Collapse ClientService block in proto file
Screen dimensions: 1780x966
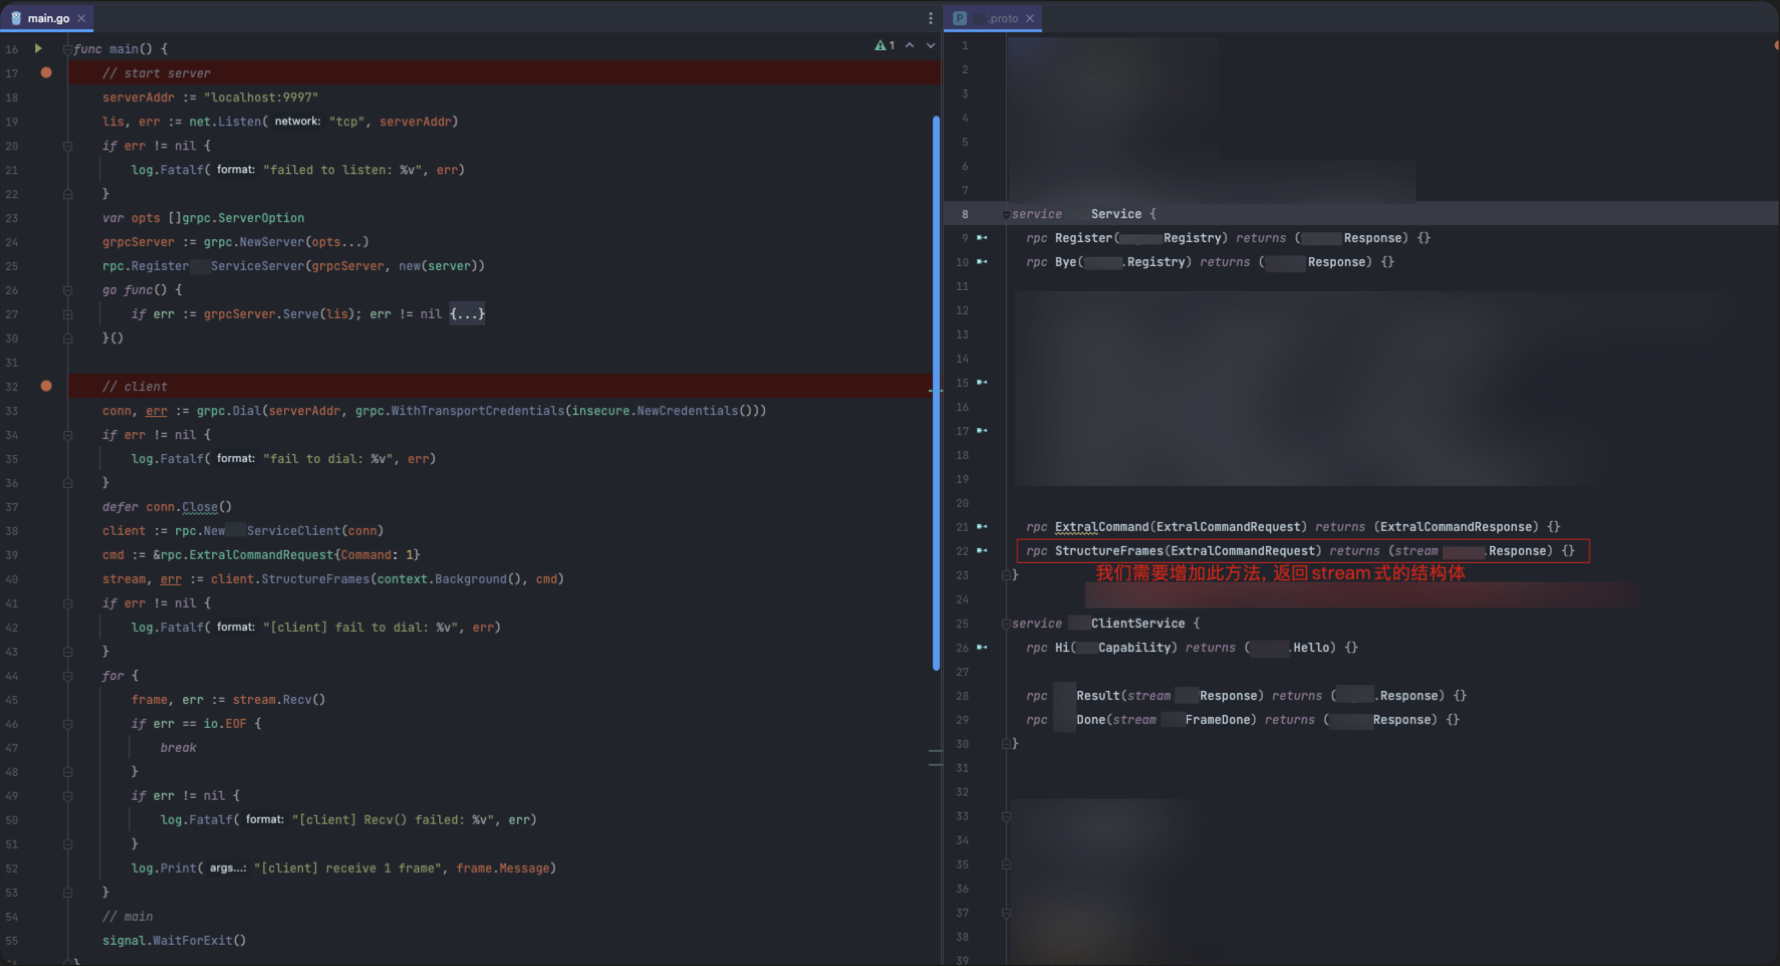click(1006, 624)
